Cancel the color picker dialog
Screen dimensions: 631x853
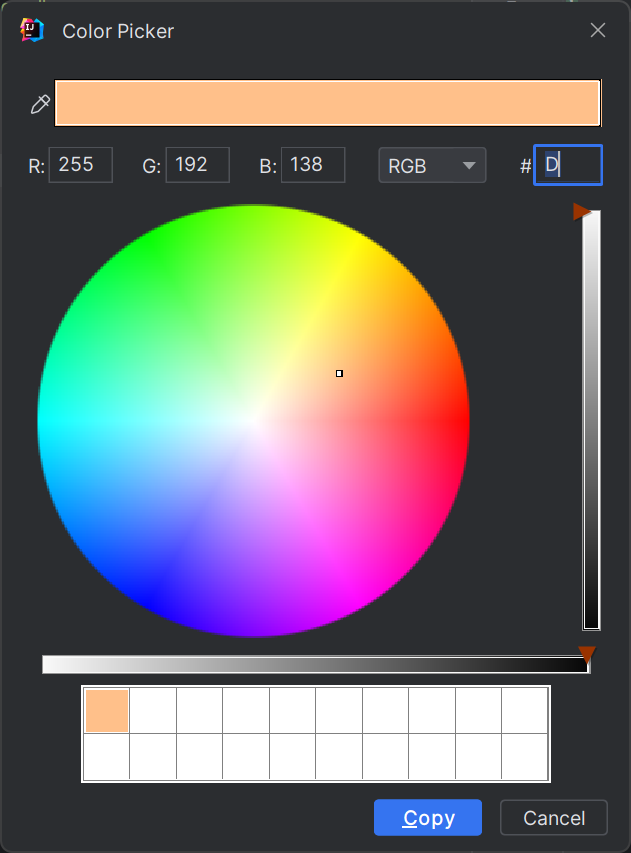pyautogui.click(x=554, y=818)
